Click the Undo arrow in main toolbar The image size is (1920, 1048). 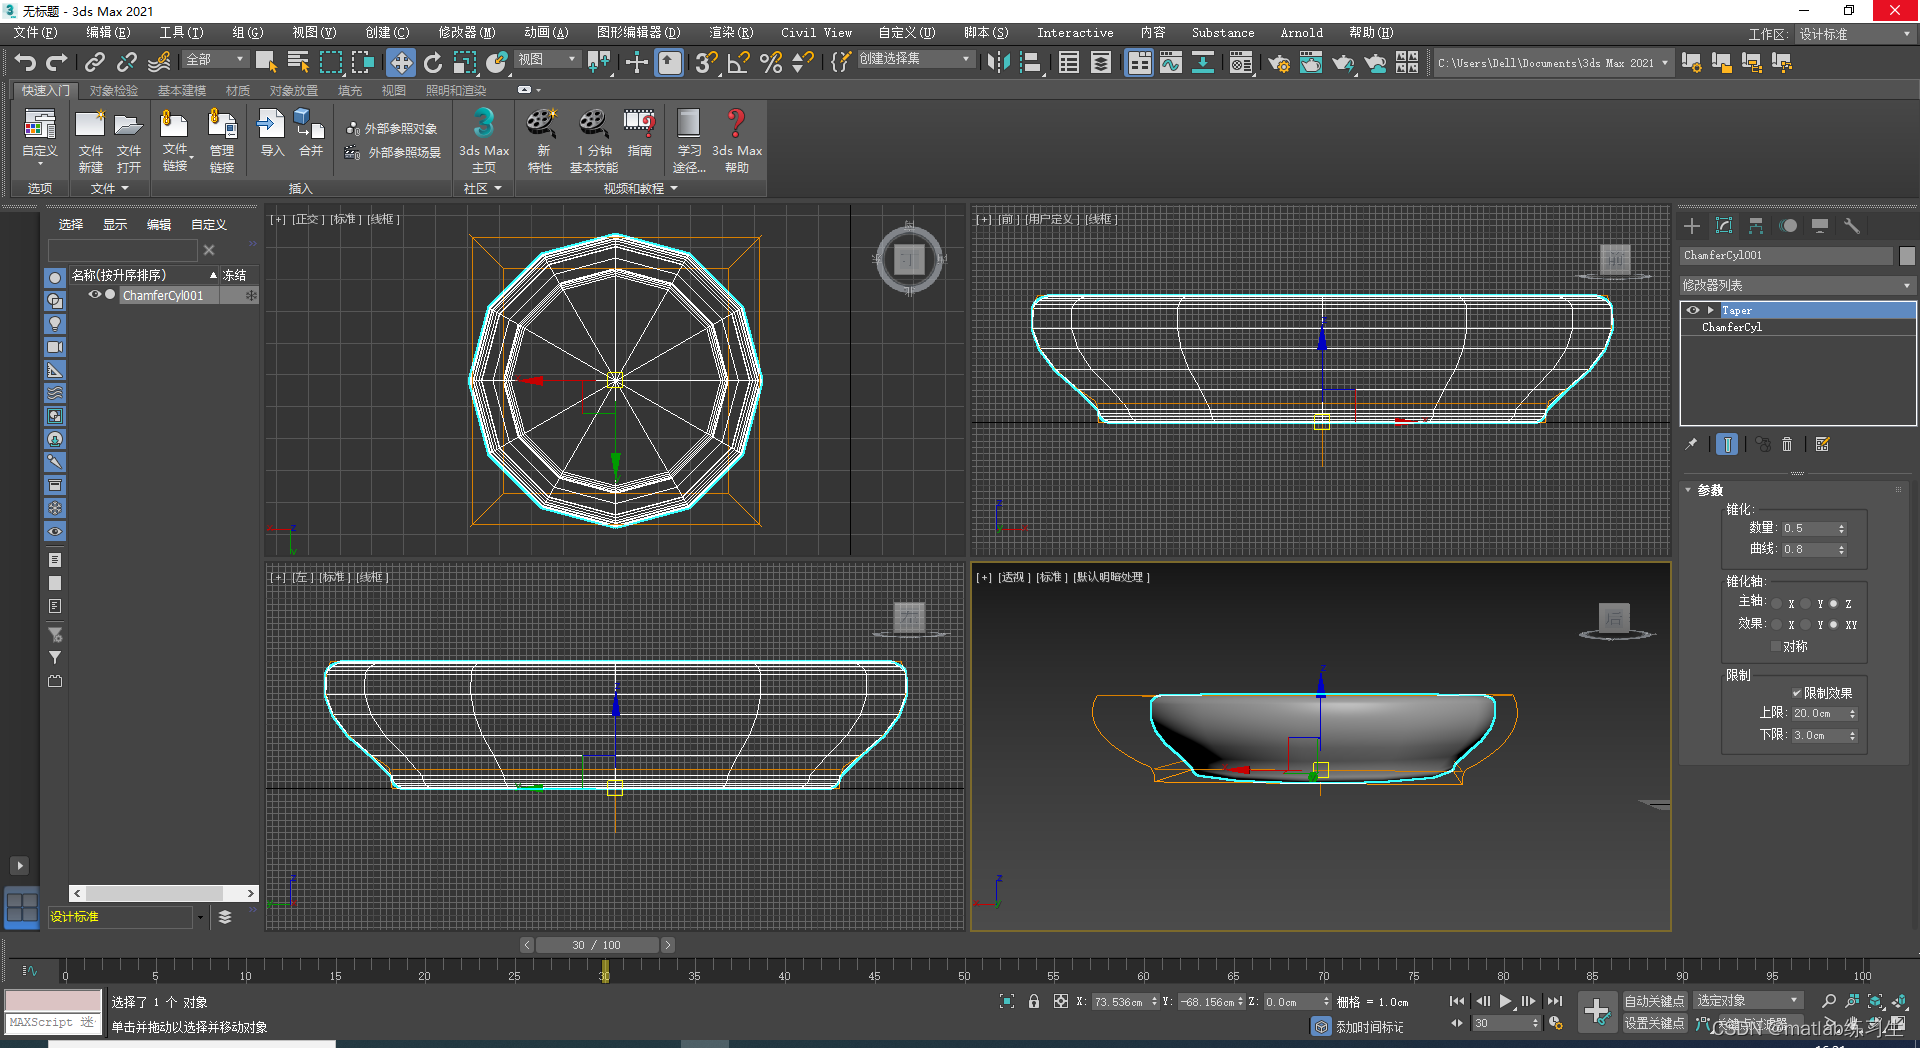tap(25, 63)
